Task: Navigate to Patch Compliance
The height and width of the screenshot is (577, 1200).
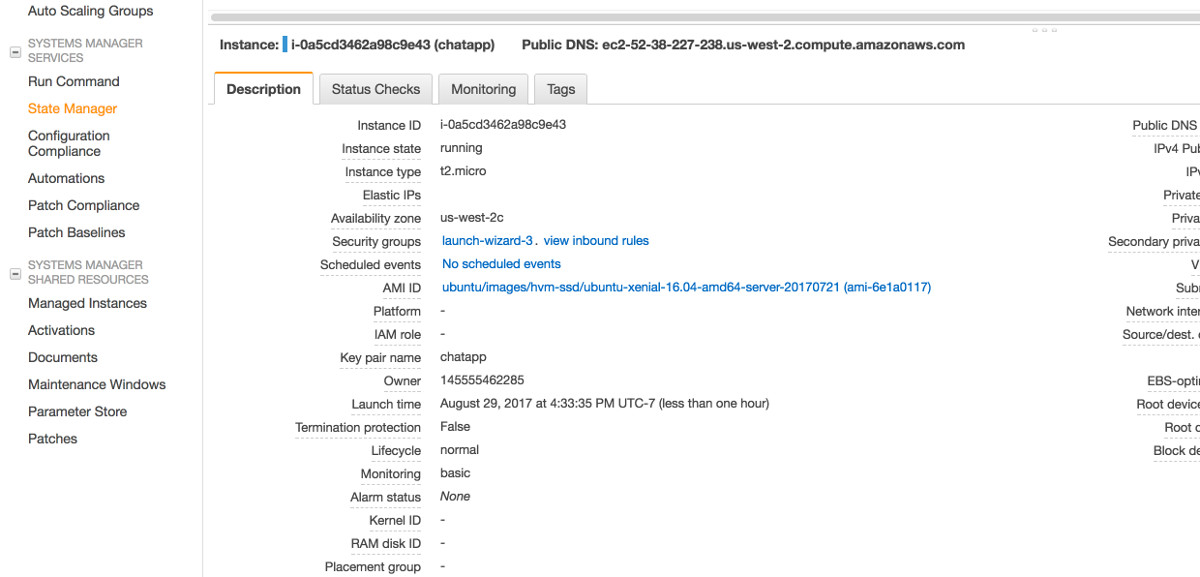Action: tap(83, 205)
